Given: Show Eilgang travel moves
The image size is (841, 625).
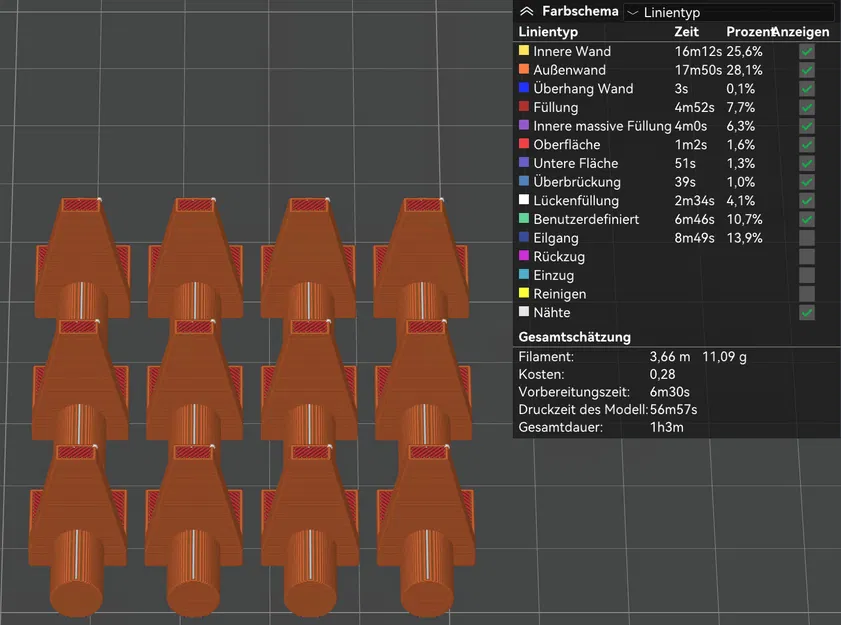Looking at the screenshot, I should [807, 238].
